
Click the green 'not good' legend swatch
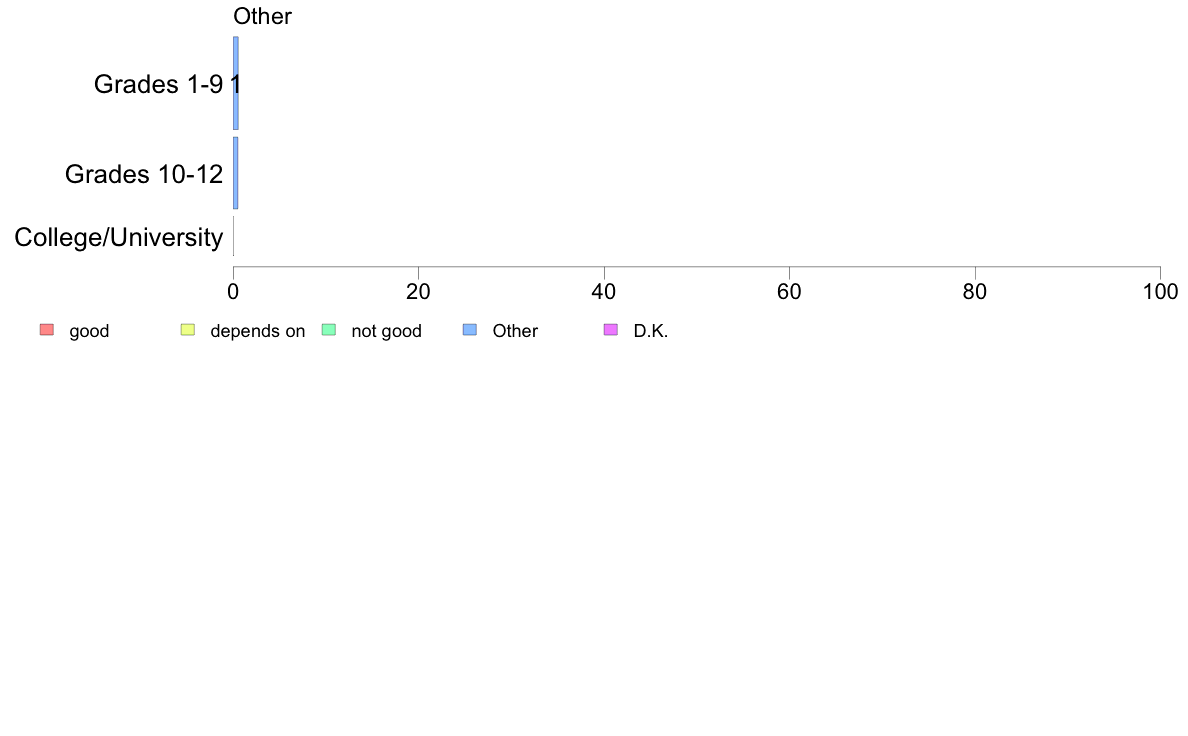pyautogui.click(x=328, y=330)
